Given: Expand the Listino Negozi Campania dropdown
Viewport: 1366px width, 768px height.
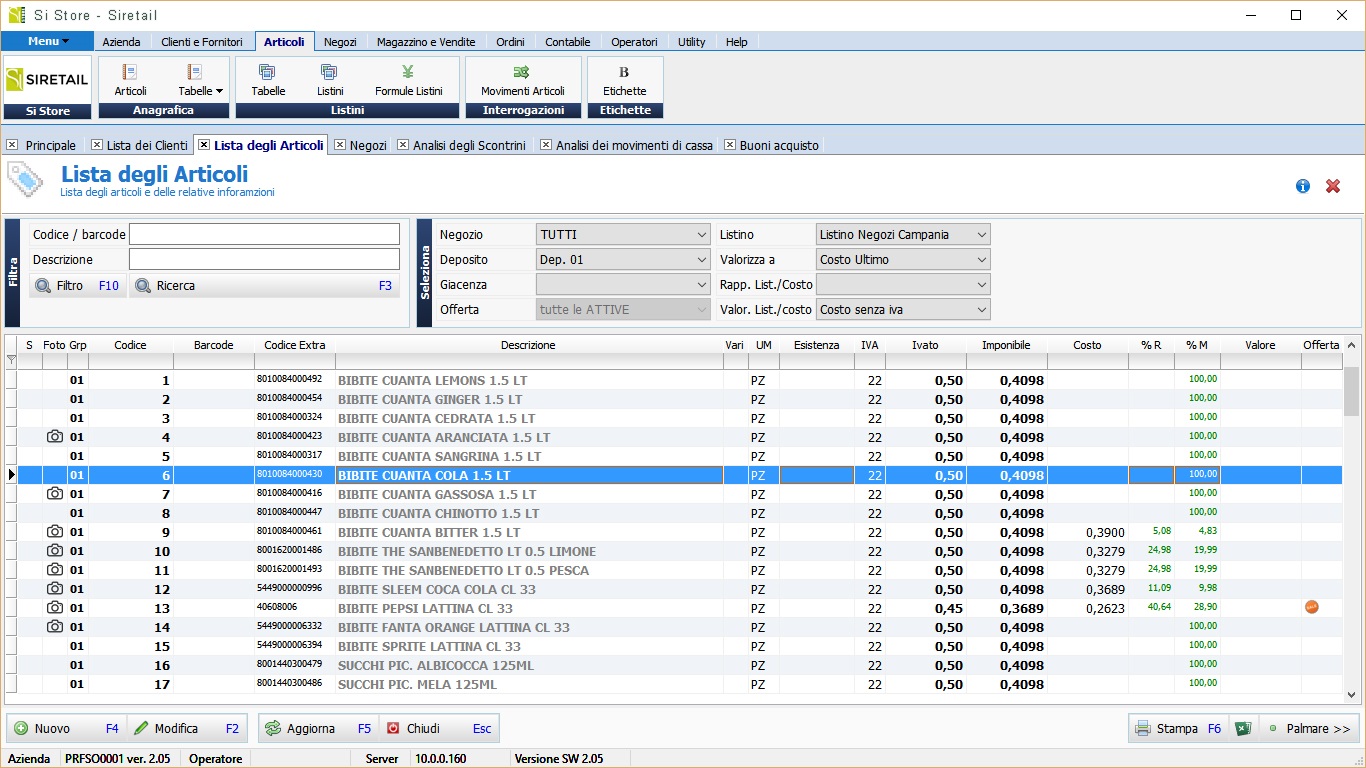Looking at the screenshot, I should (982, 235).
